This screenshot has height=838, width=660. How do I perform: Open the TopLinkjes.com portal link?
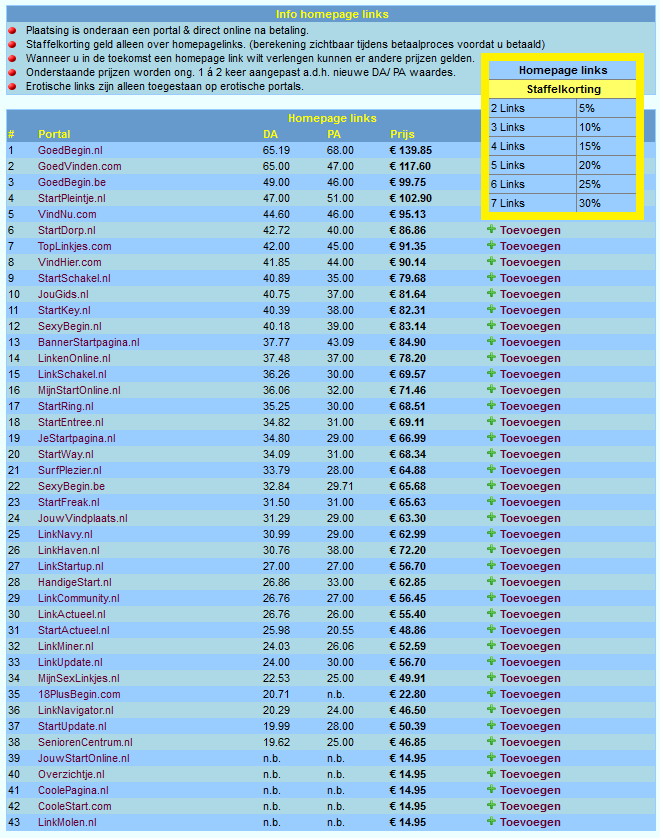(74, 246)
